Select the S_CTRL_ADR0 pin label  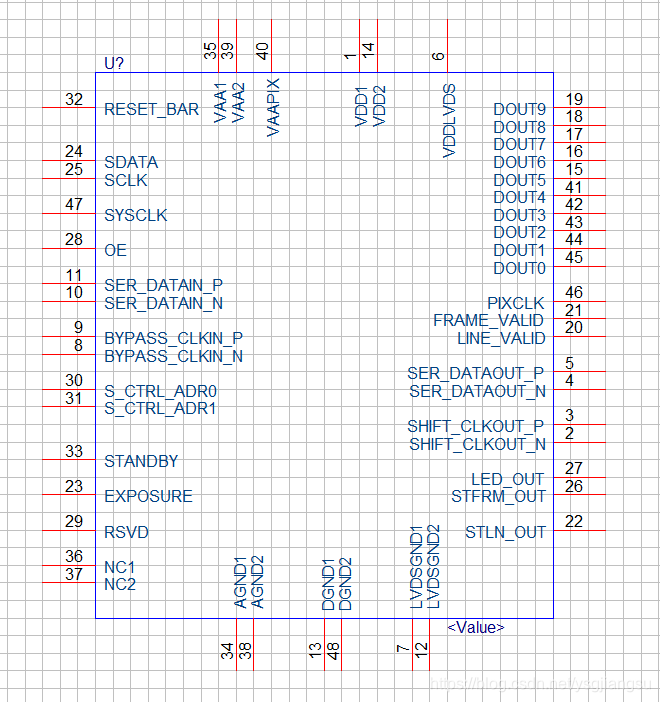click(x=160, y=391)
